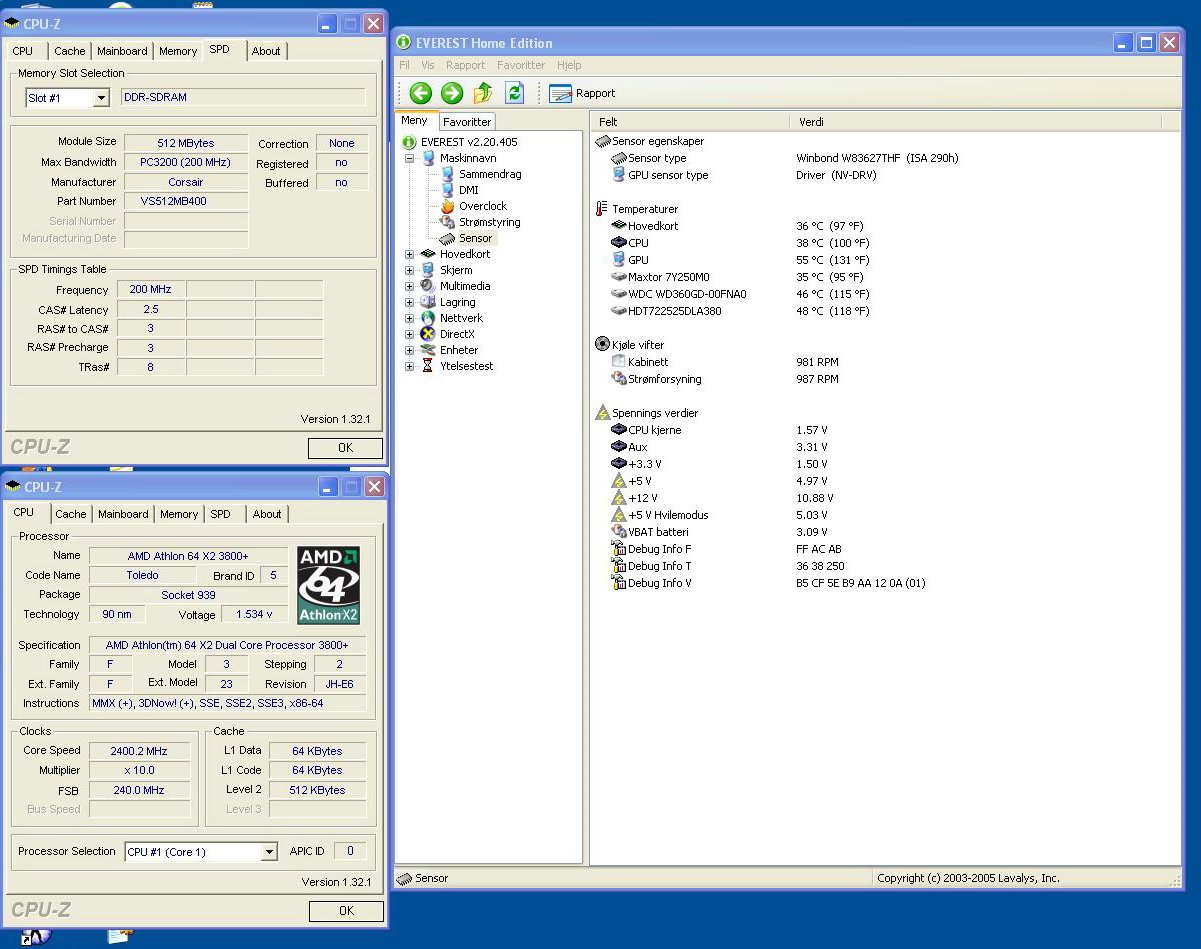Open the Rapport report button

(x=582, y=93)
